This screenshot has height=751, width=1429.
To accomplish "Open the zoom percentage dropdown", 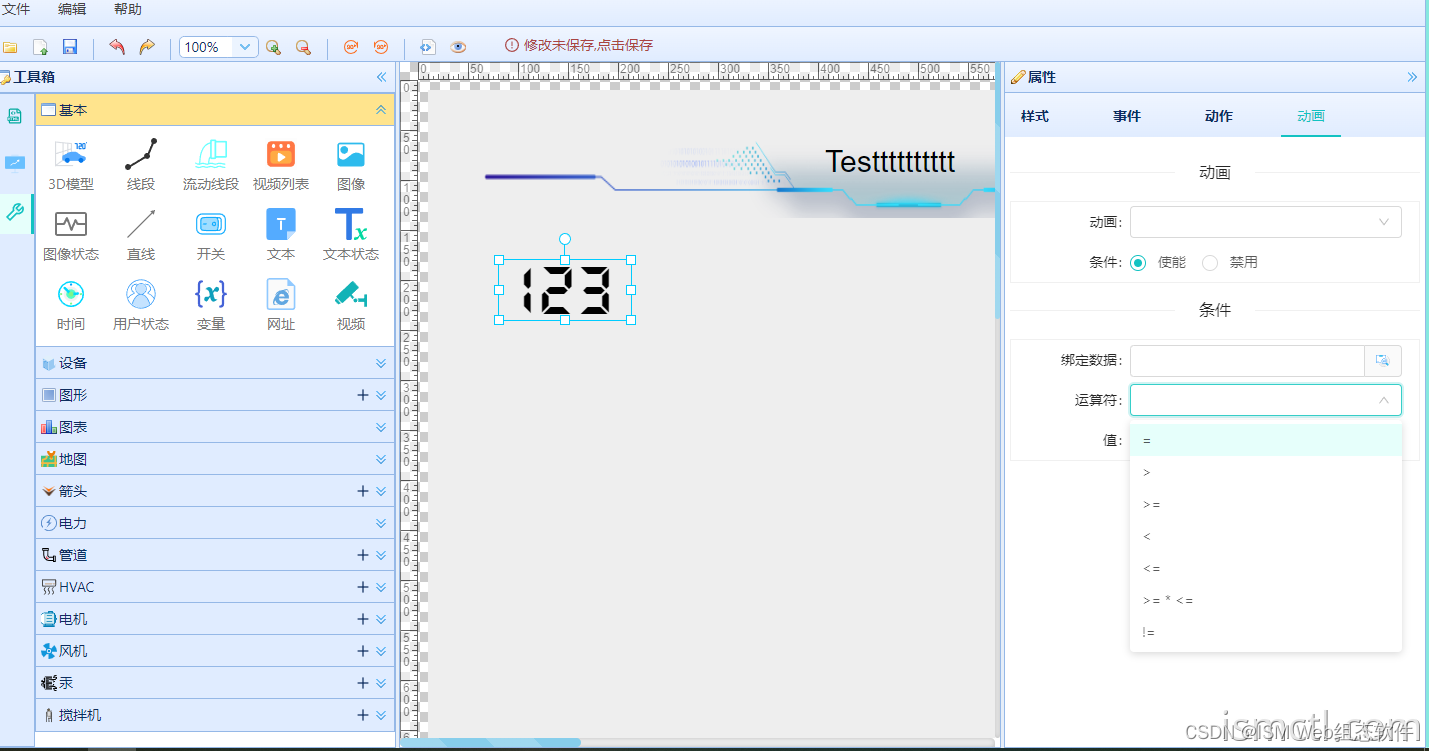I will [x=243, y=46].
